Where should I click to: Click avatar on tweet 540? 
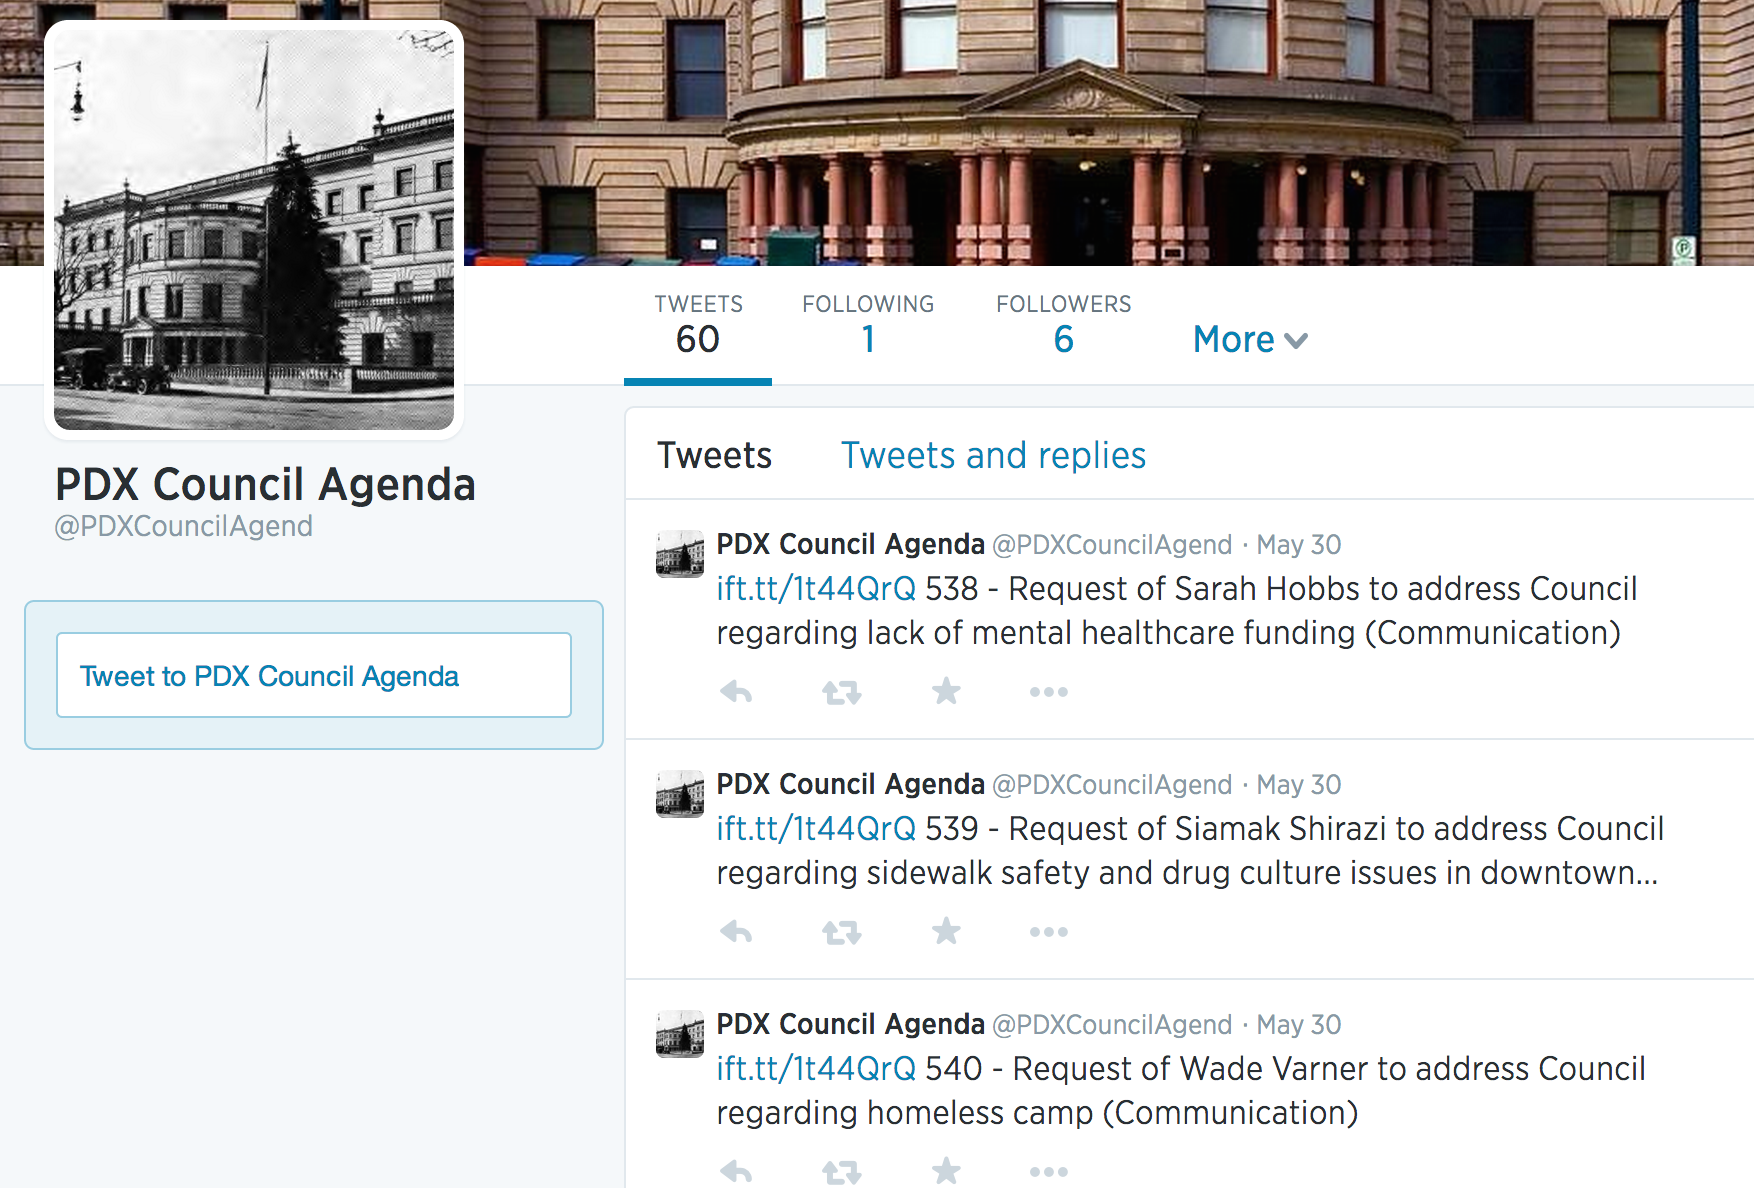pos(680,1034)
